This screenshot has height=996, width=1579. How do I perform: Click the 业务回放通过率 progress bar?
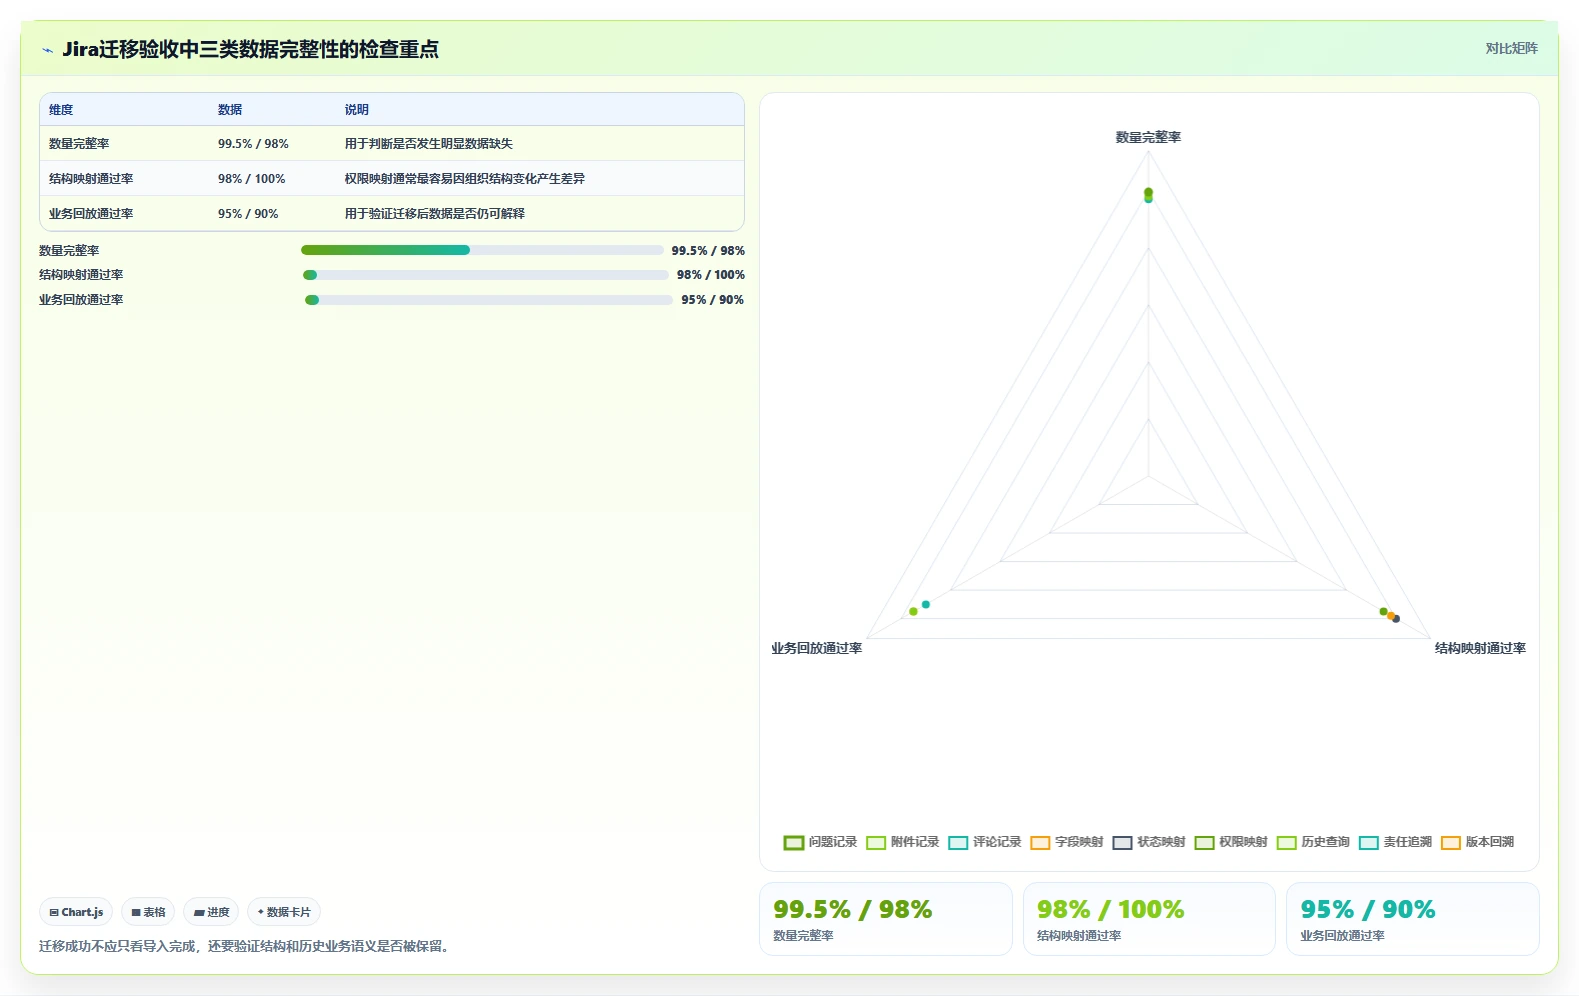(x=488, y=300)
